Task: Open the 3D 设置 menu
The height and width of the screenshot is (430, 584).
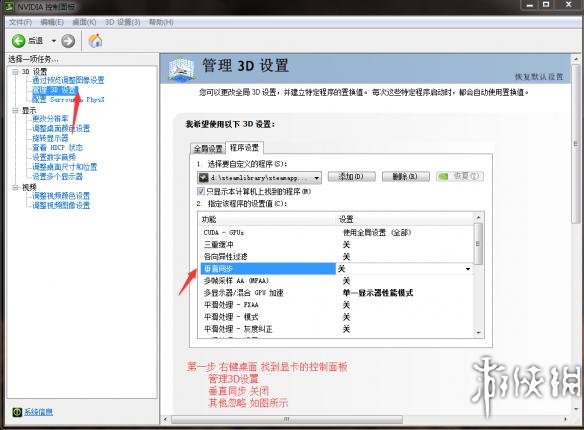Action: 122,22
